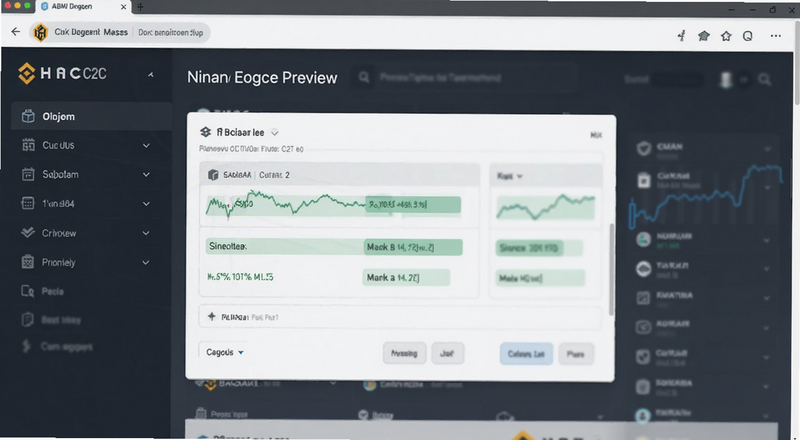Click the sparkle icon beside Pelissa
The image size is (800, 440).
coord(211,316)
